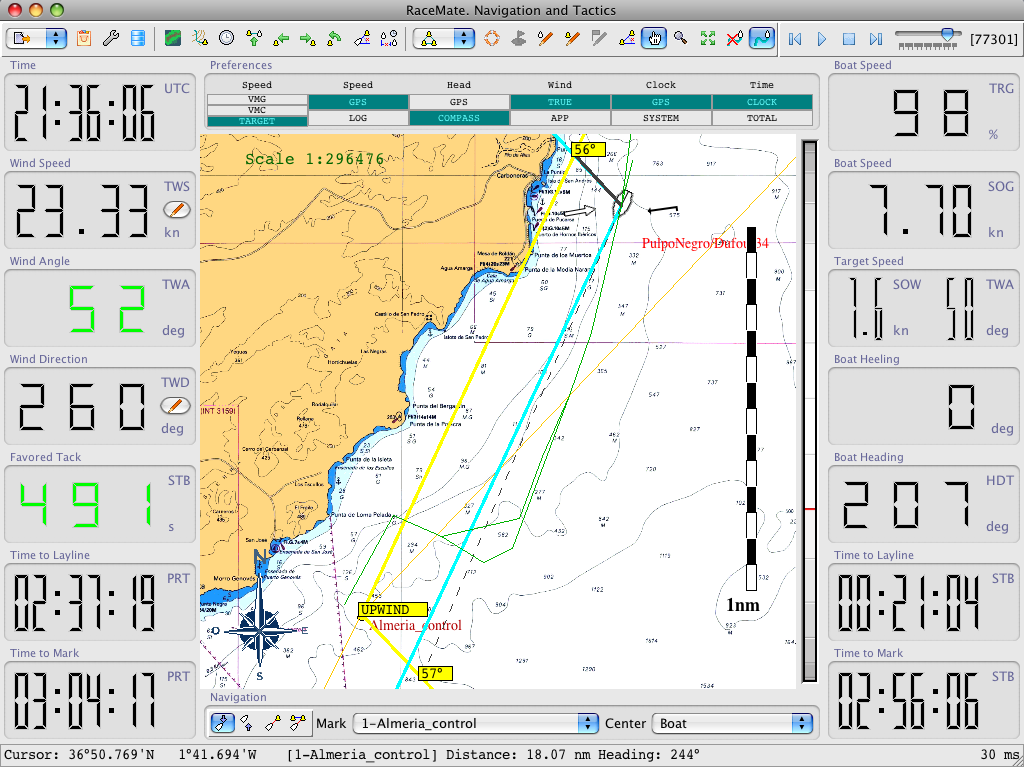
Task: Select CLOCK time preference
Action: 762,102
